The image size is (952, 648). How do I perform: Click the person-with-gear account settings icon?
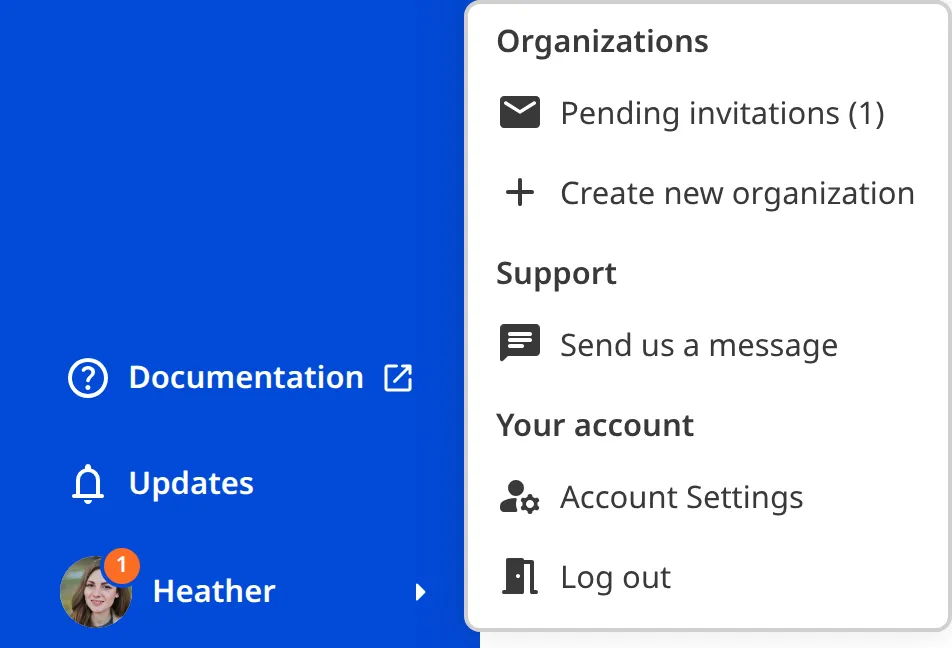(520, 497)
